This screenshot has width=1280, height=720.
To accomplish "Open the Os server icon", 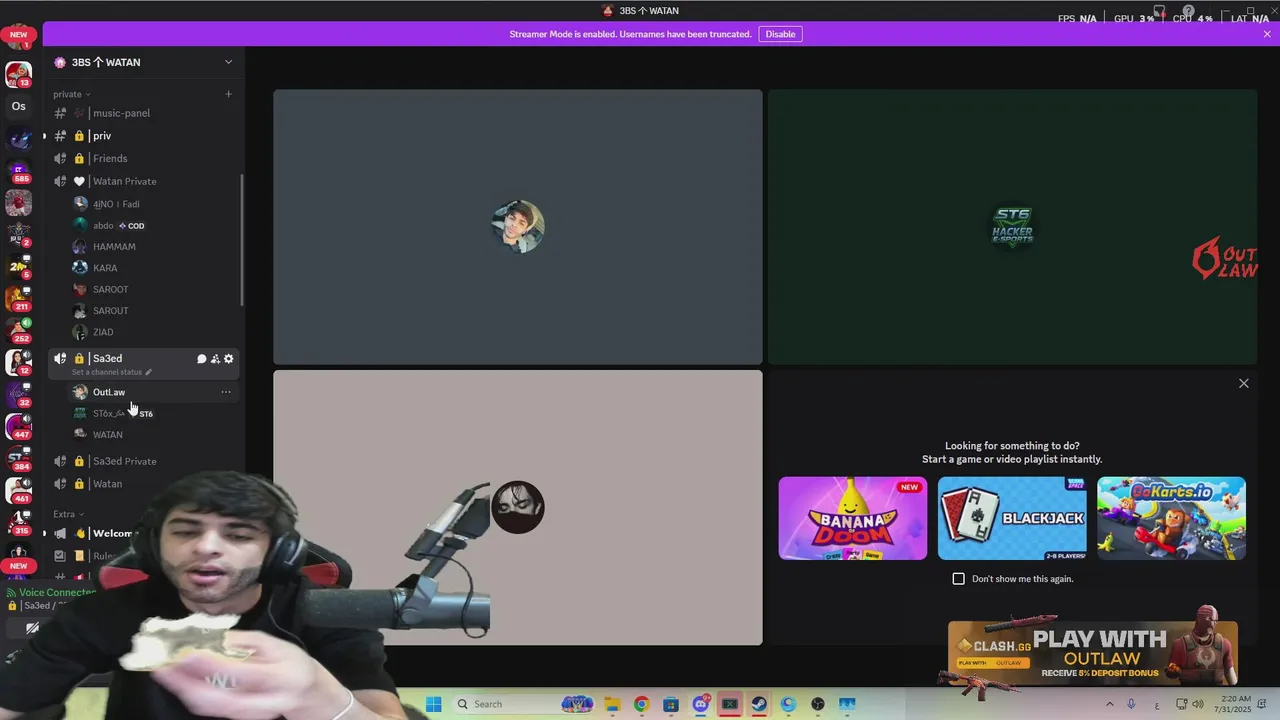I will [x=18, y=106].
